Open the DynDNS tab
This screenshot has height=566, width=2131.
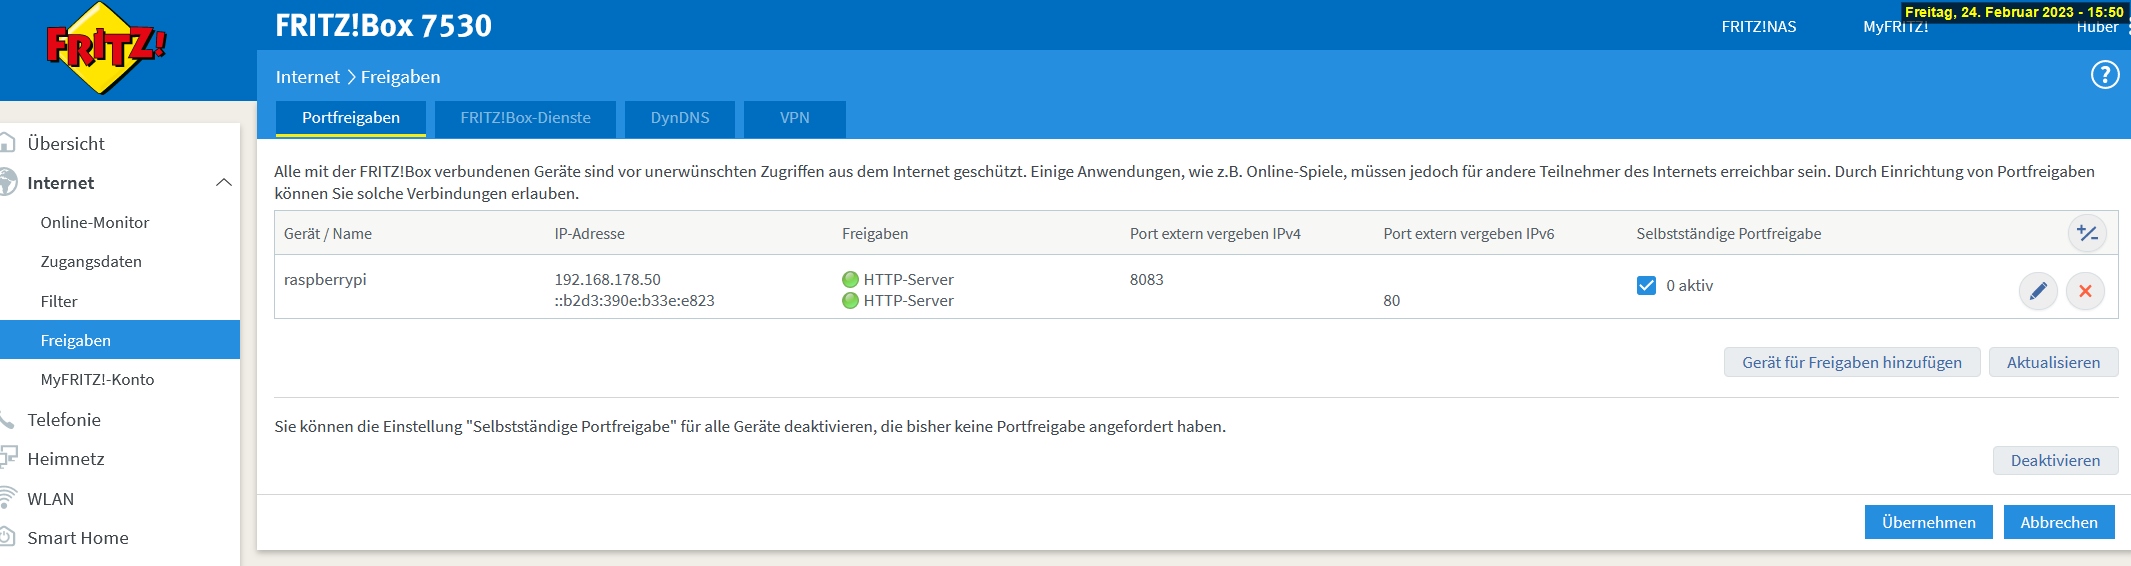[x=680, y=118]
